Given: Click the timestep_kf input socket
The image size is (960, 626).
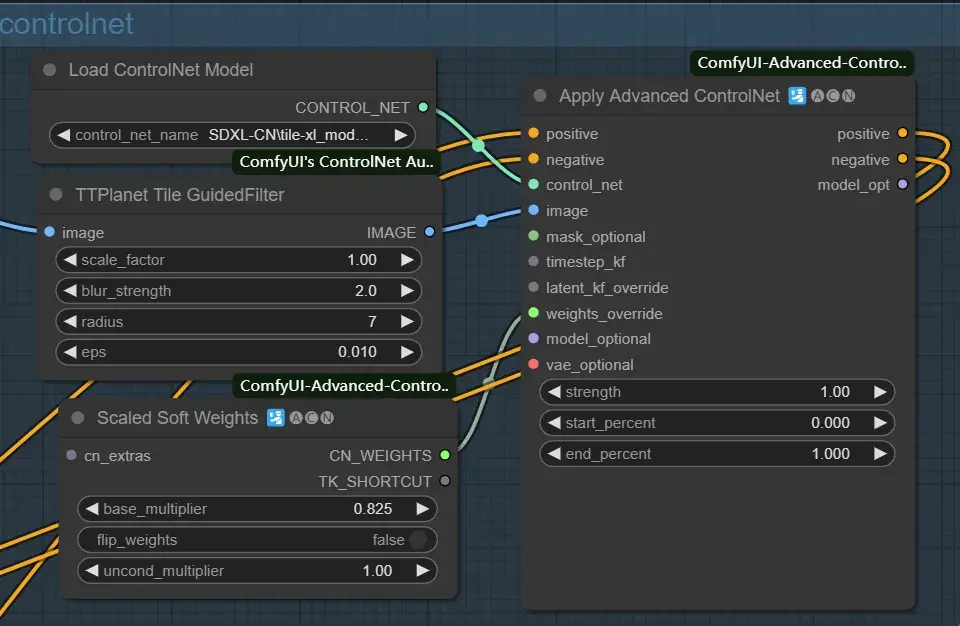Looking at the screenshot, I should 533,261.
